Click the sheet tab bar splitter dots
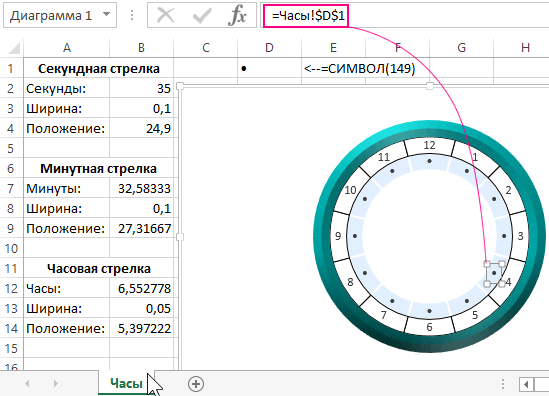 [x=503, y=384]
